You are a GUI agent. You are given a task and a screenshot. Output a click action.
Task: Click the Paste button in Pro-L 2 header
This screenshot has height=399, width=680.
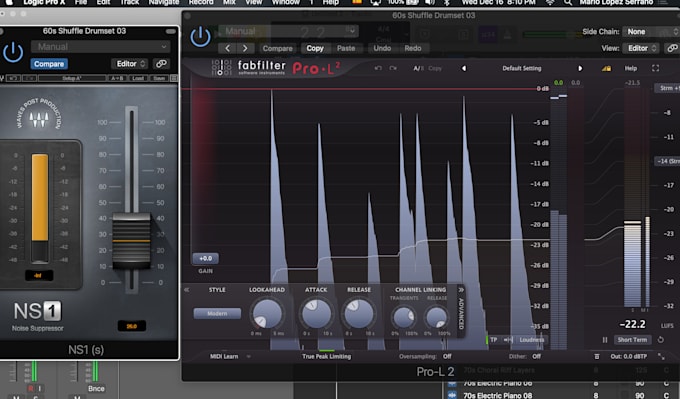point(346,48)
